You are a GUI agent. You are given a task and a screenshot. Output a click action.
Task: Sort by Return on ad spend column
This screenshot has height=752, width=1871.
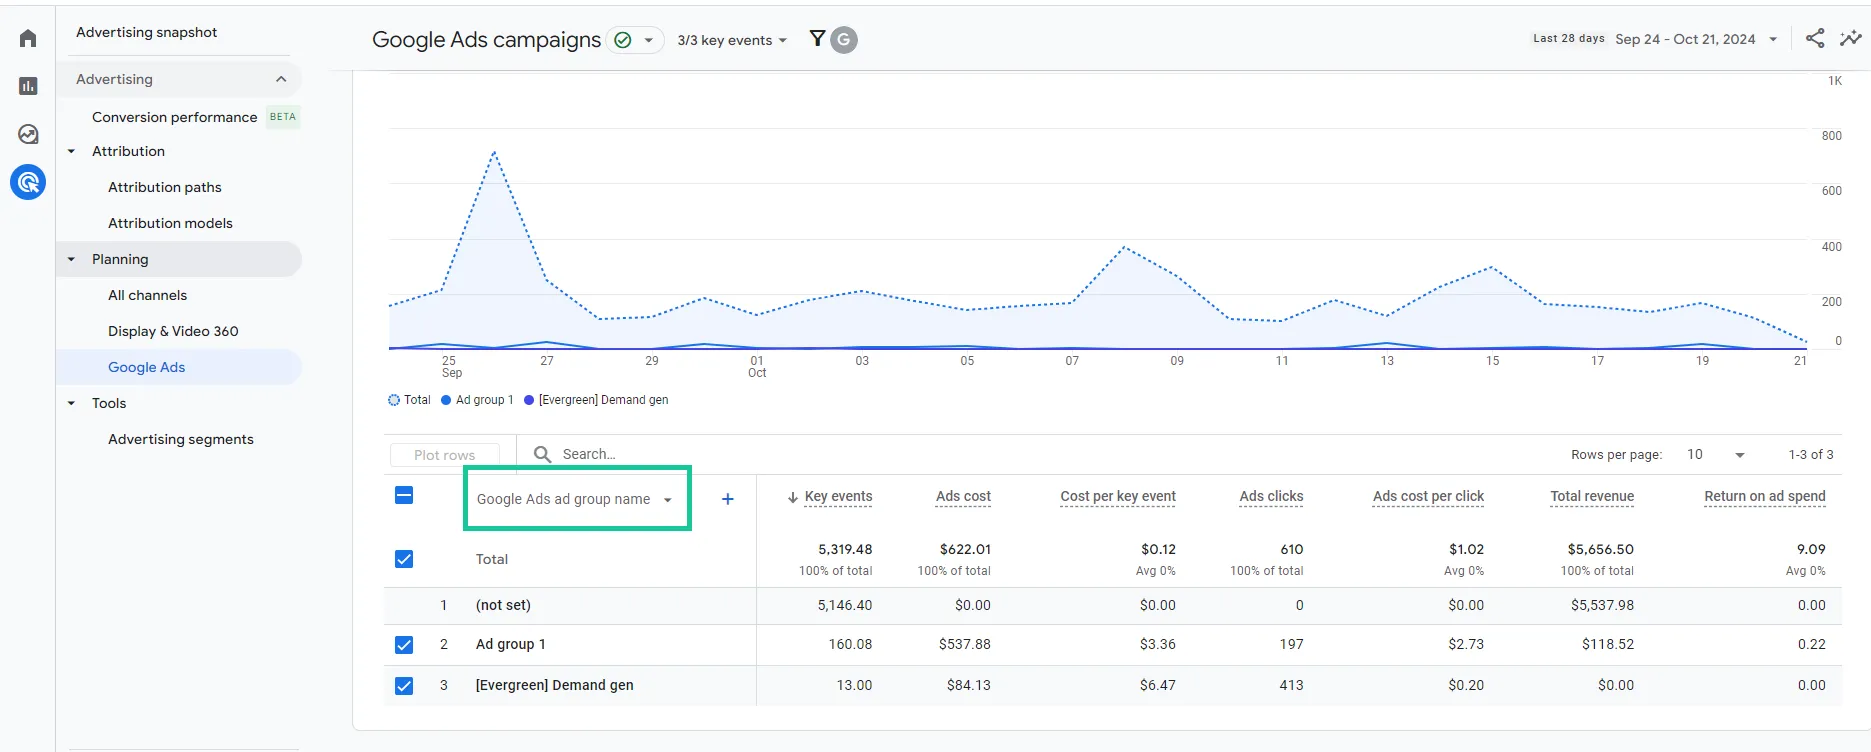click(x=1765, y=496)
